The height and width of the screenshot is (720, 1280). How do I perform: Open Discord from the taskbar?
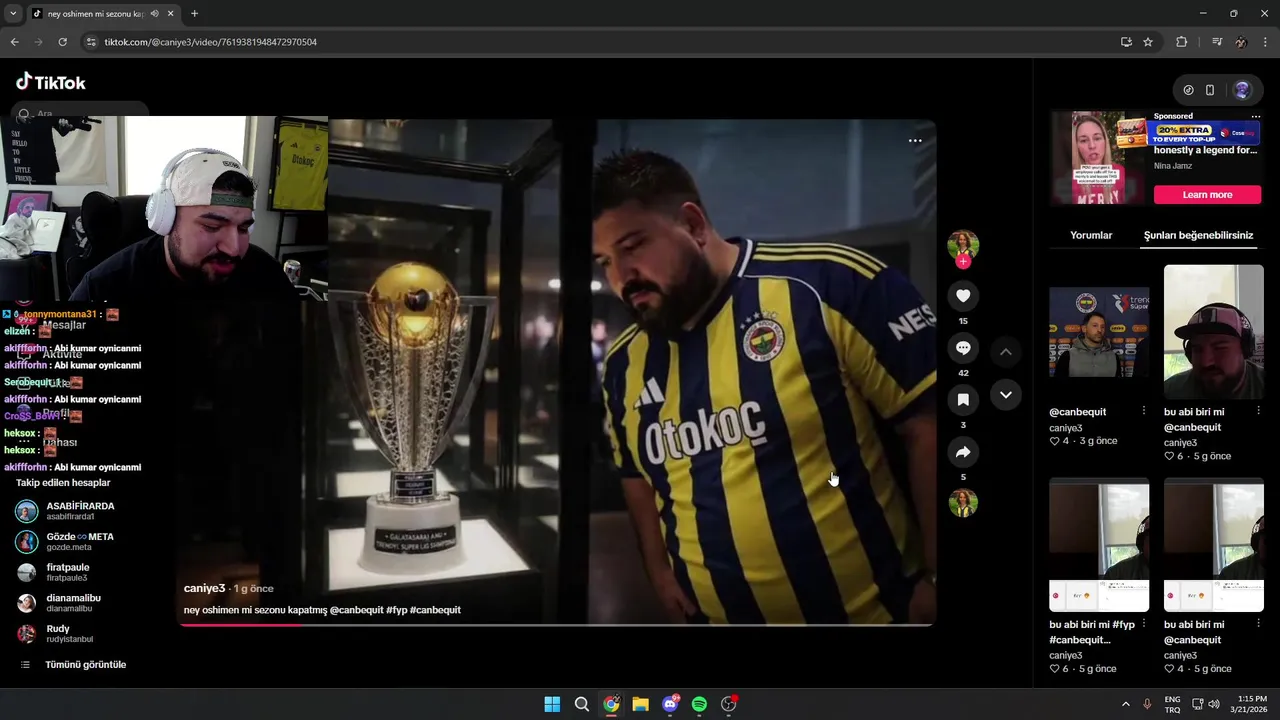(670, 704)
